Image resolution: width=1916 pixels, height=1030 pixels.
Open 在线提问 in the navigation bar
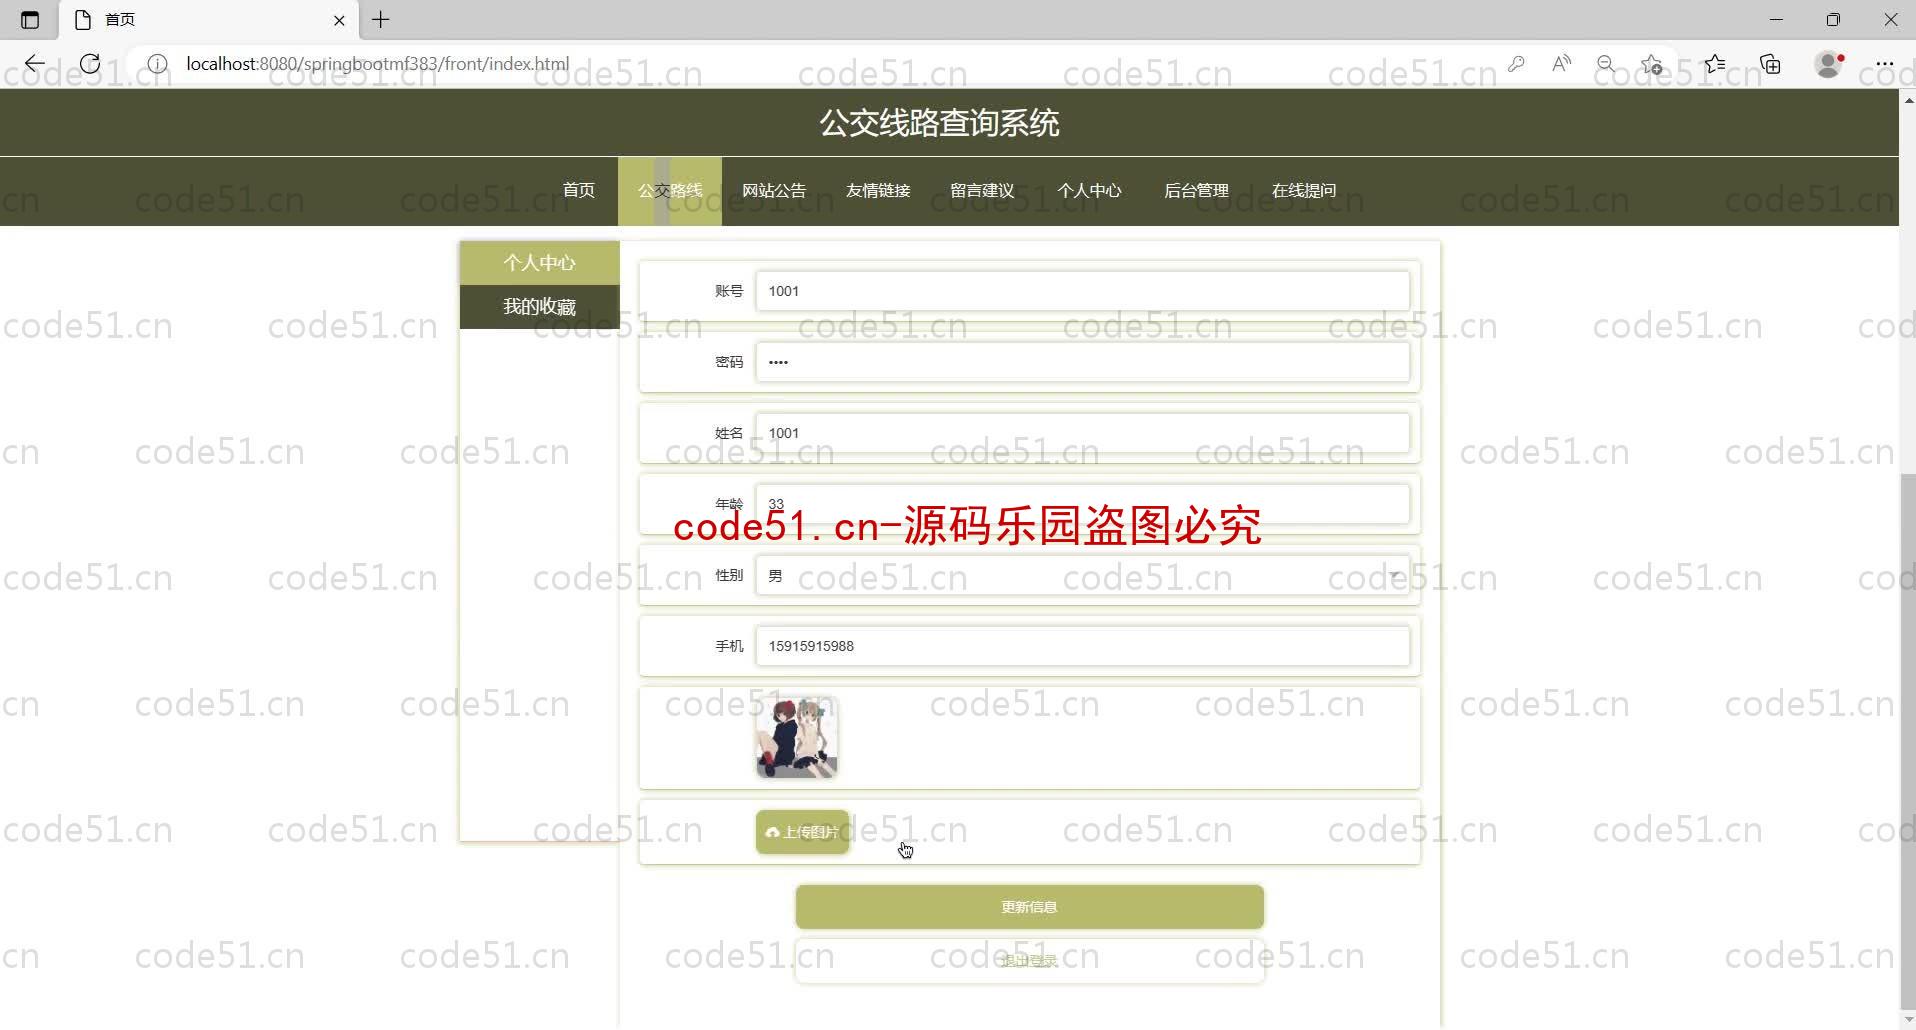click(1304, 190)
